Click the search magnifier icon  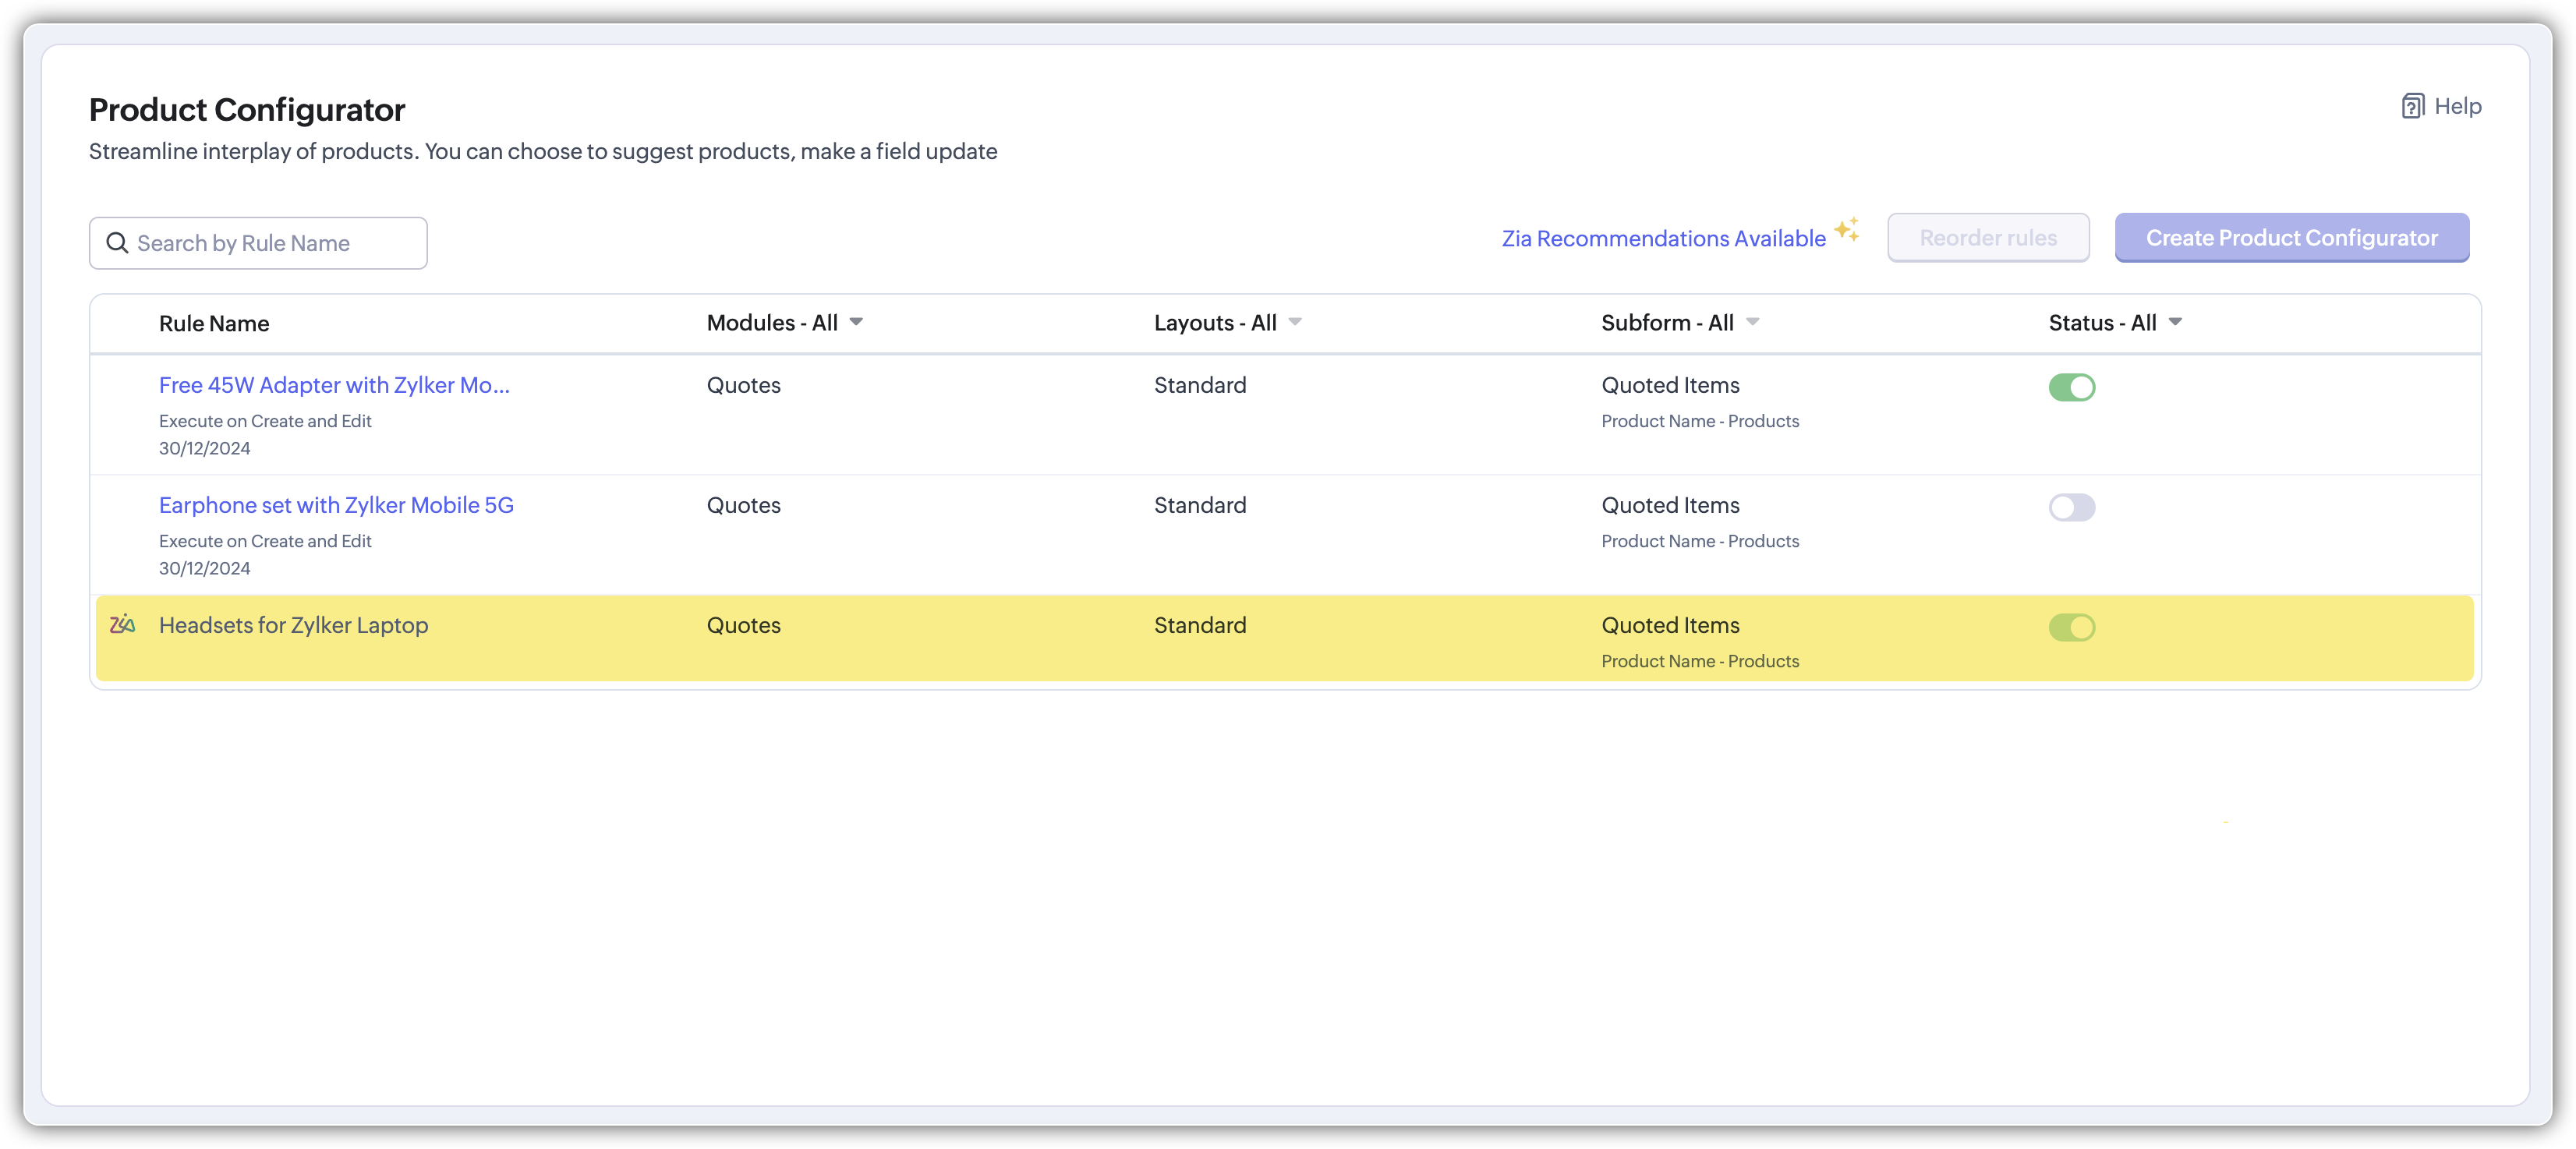[117, 243]
